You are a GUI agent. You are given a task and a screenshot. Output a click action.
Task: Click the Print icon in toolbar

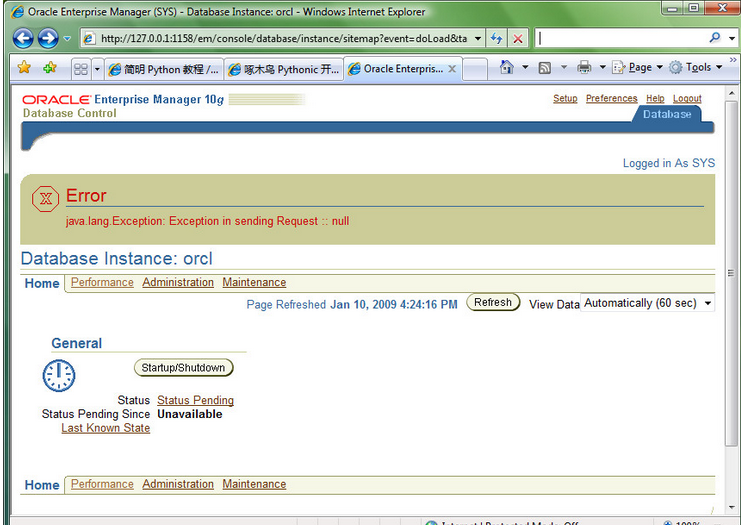click(x=584, y=68)
